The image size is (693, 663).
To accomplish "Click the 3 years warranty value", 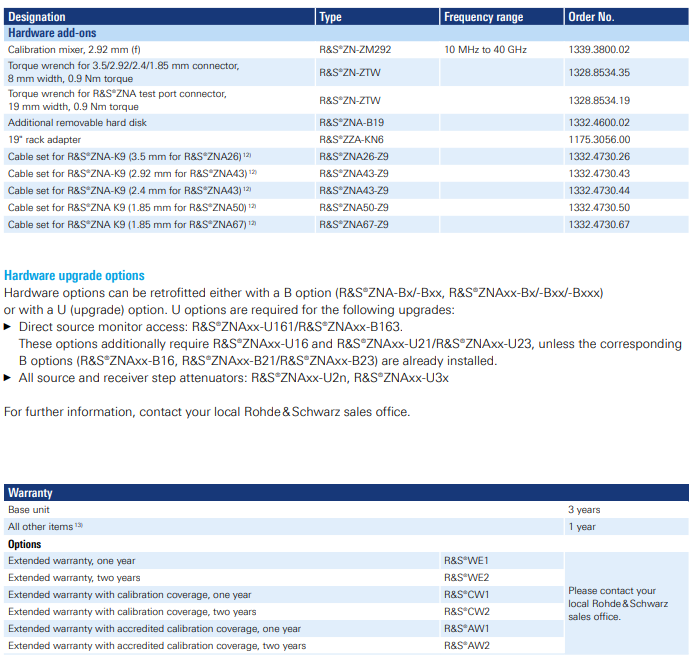I will (584, 510).
